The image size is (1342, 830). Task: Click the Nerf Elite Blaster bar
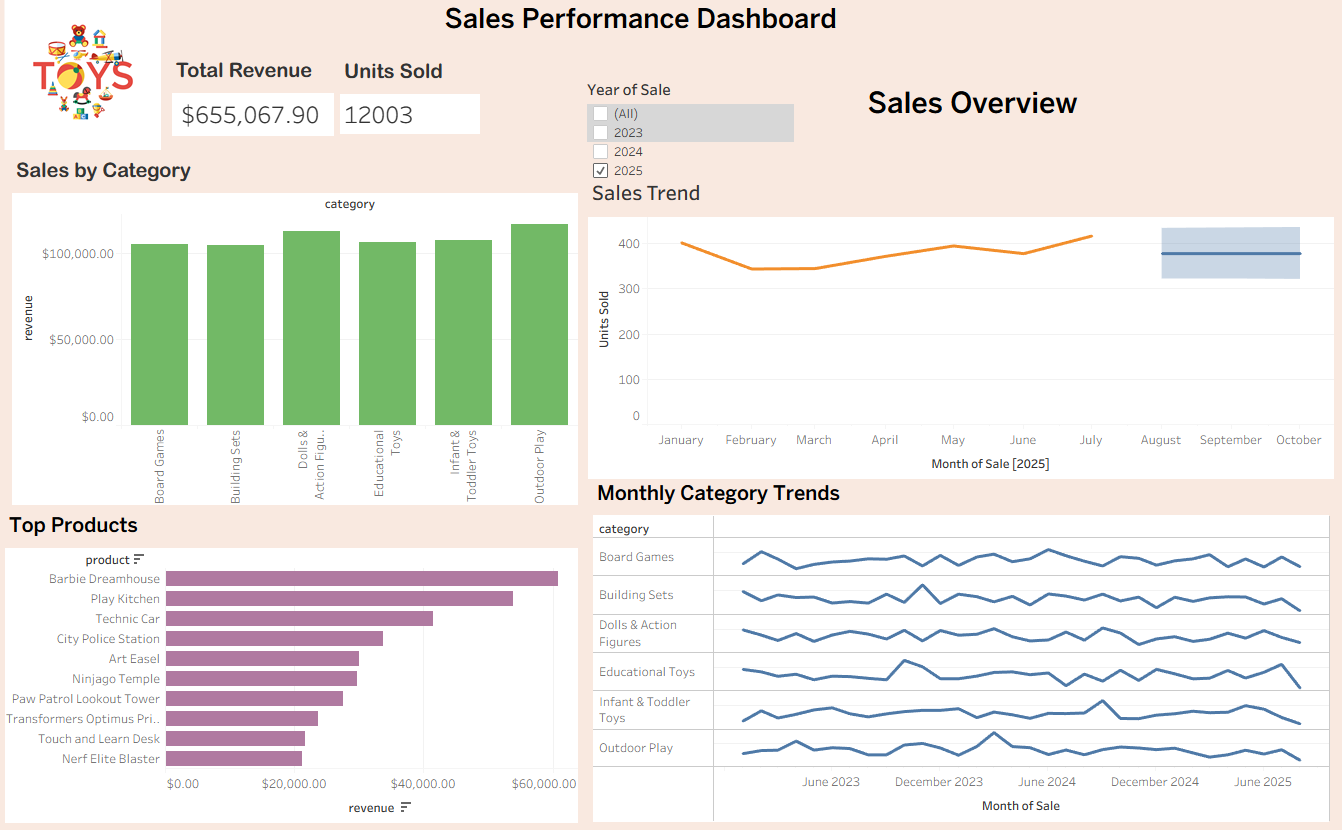click(233, 758)
